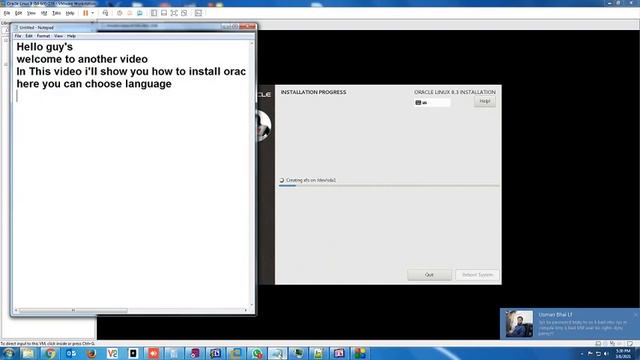Click Quit in the installation progress screen
Image resolution: width=640 pixels, height=360 pixels.
pos(429,275)
